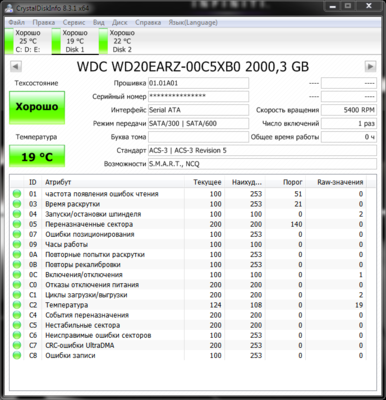Click the Прошивка field showing 01.01A01
Screen dimensions: 386x400
[198, 83]
